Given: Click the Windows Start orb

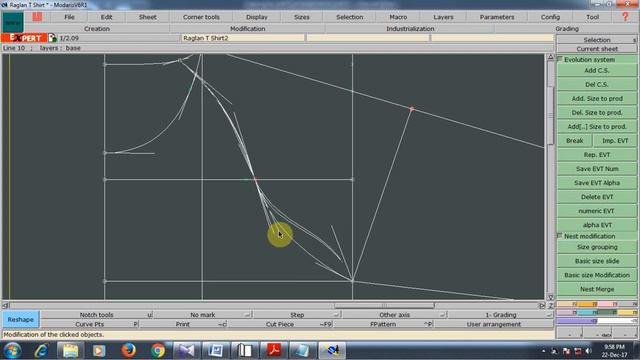Looking at the screenshot, I should [13, 351].
